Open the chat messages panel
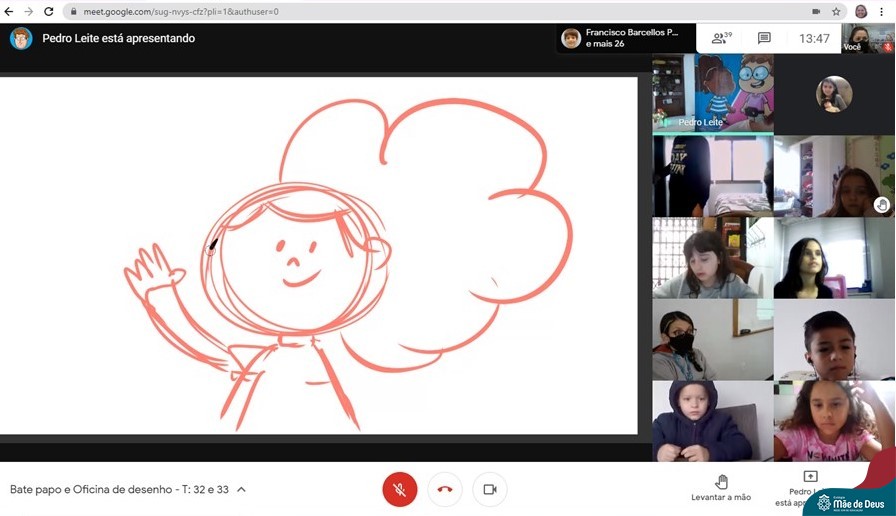 click(764, 38)
